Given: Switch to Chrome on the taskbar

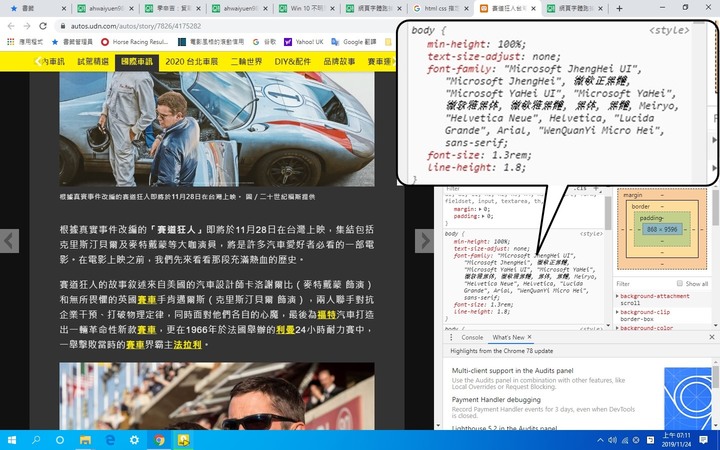Looking at the screenshot, I should coord(159,440).
